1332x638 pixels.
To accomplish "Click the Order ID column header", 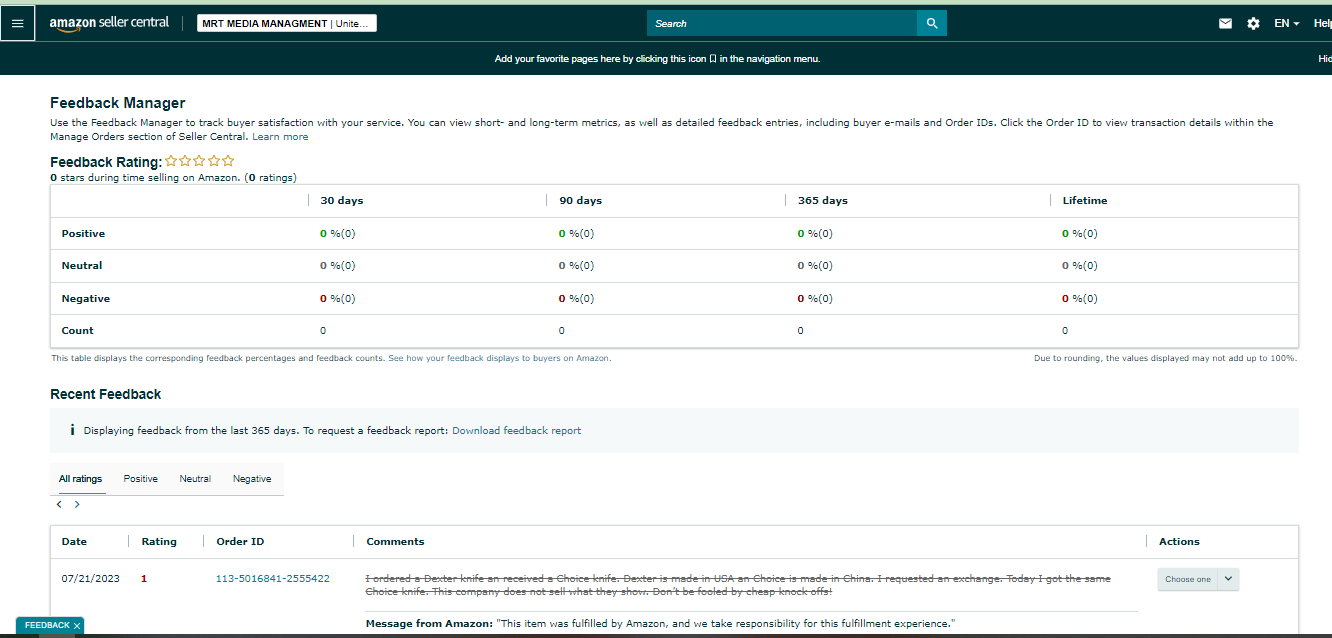I will (240, 542).
